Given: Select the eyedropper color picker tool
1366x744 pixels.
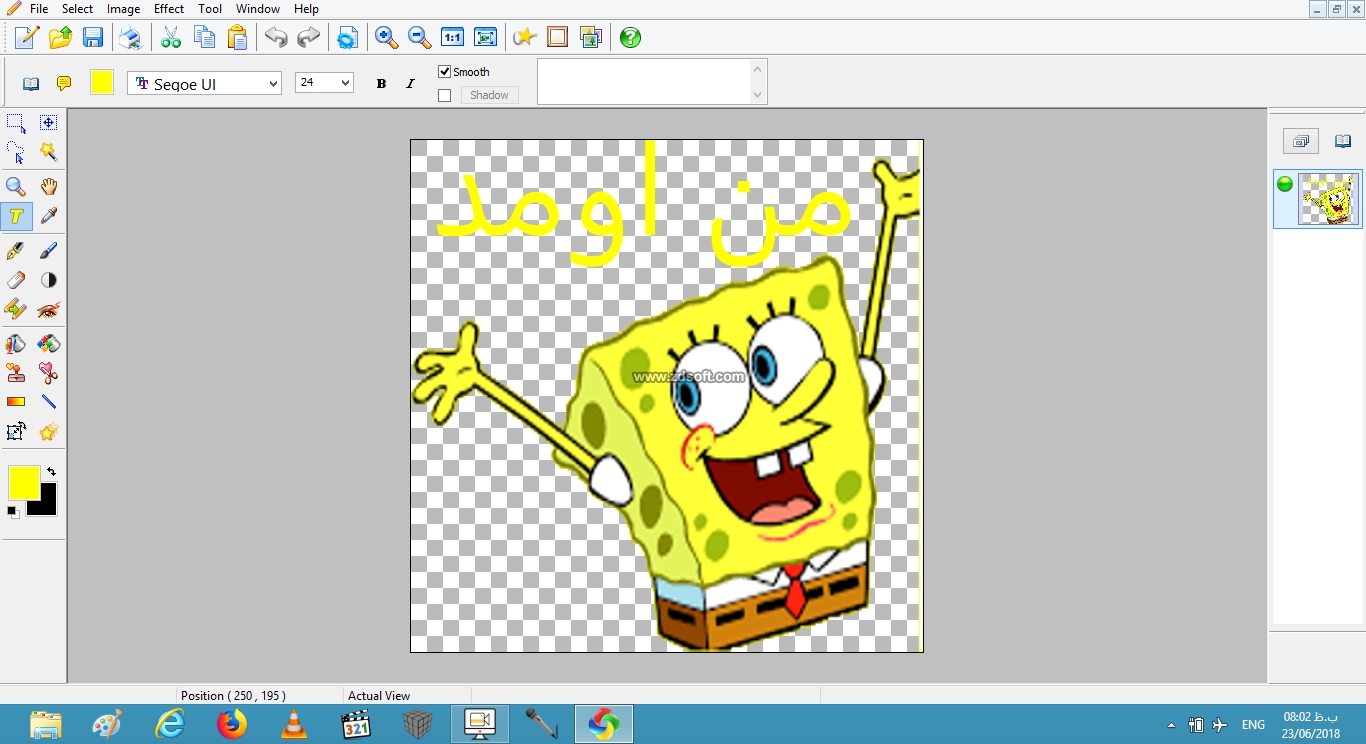Looking at the screenshot, I should 48,216.
